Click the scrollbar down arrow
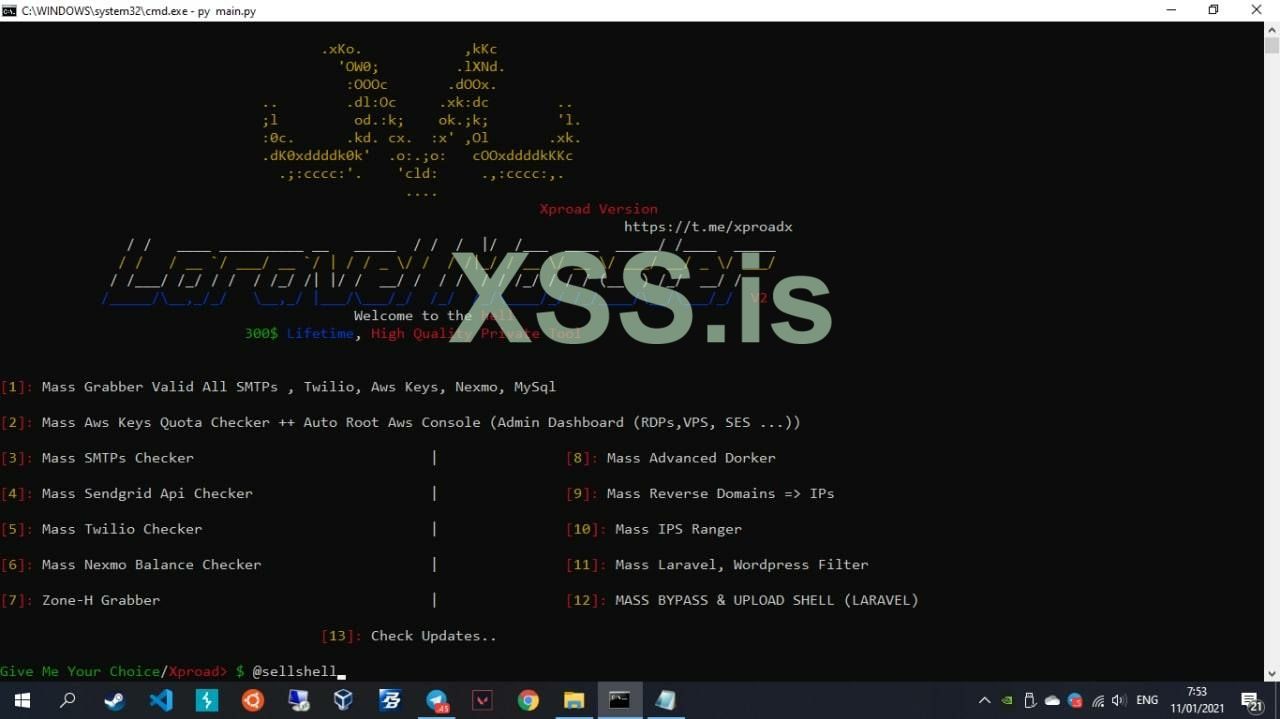Image resolution: width=1280 pixels, height=719 pixels. [x=1272, y=674]
